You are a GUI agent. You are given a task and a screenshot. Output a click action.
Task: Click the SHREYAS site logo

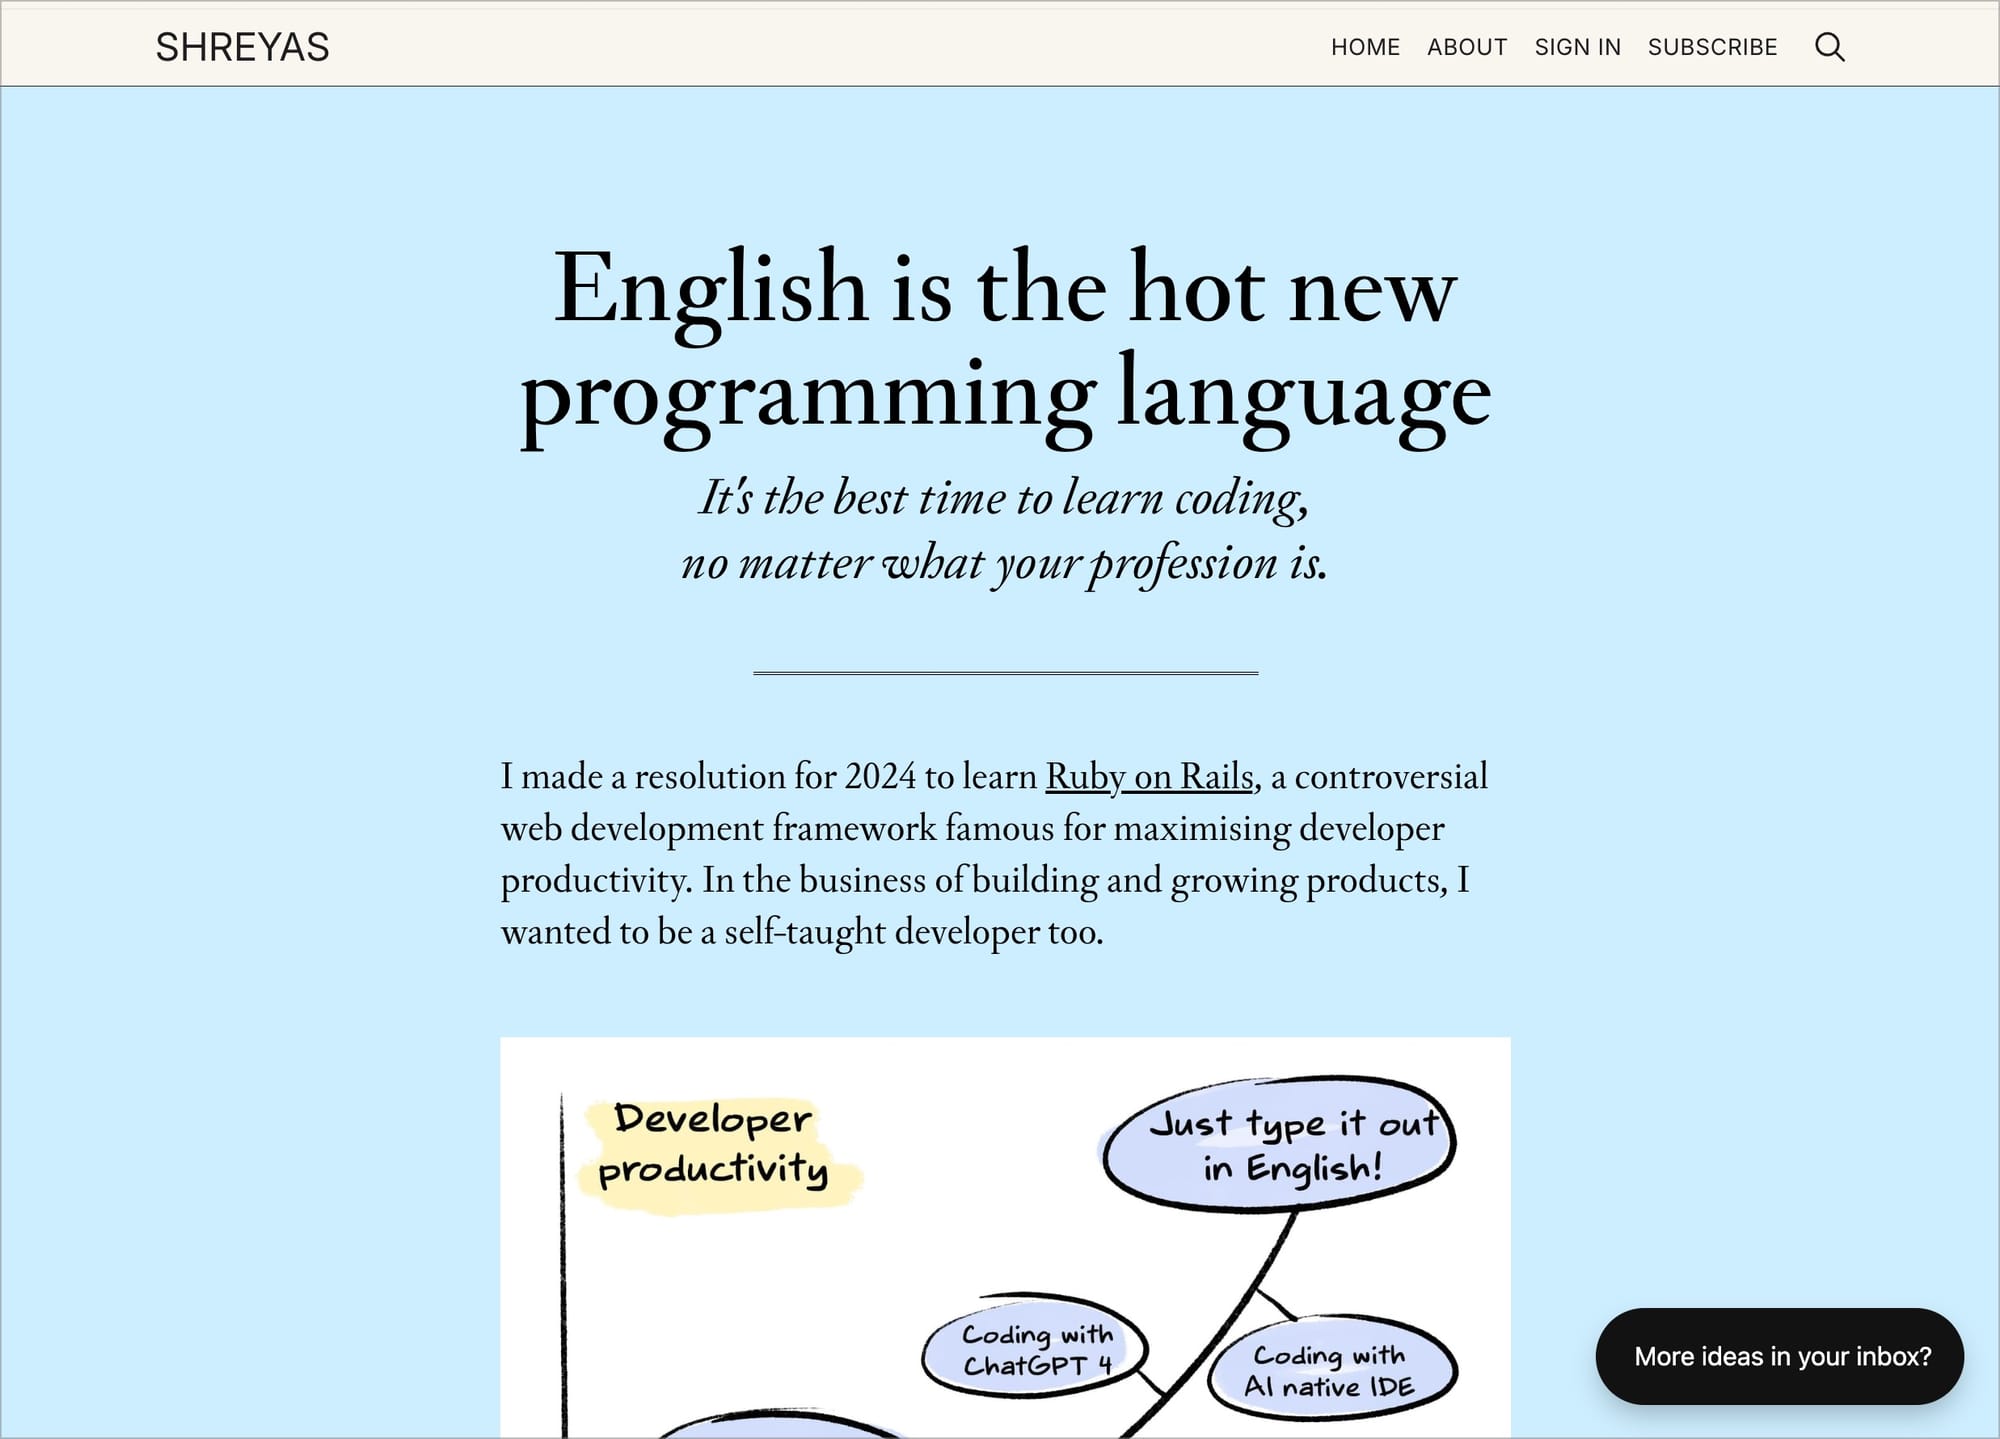pos(242,47)
